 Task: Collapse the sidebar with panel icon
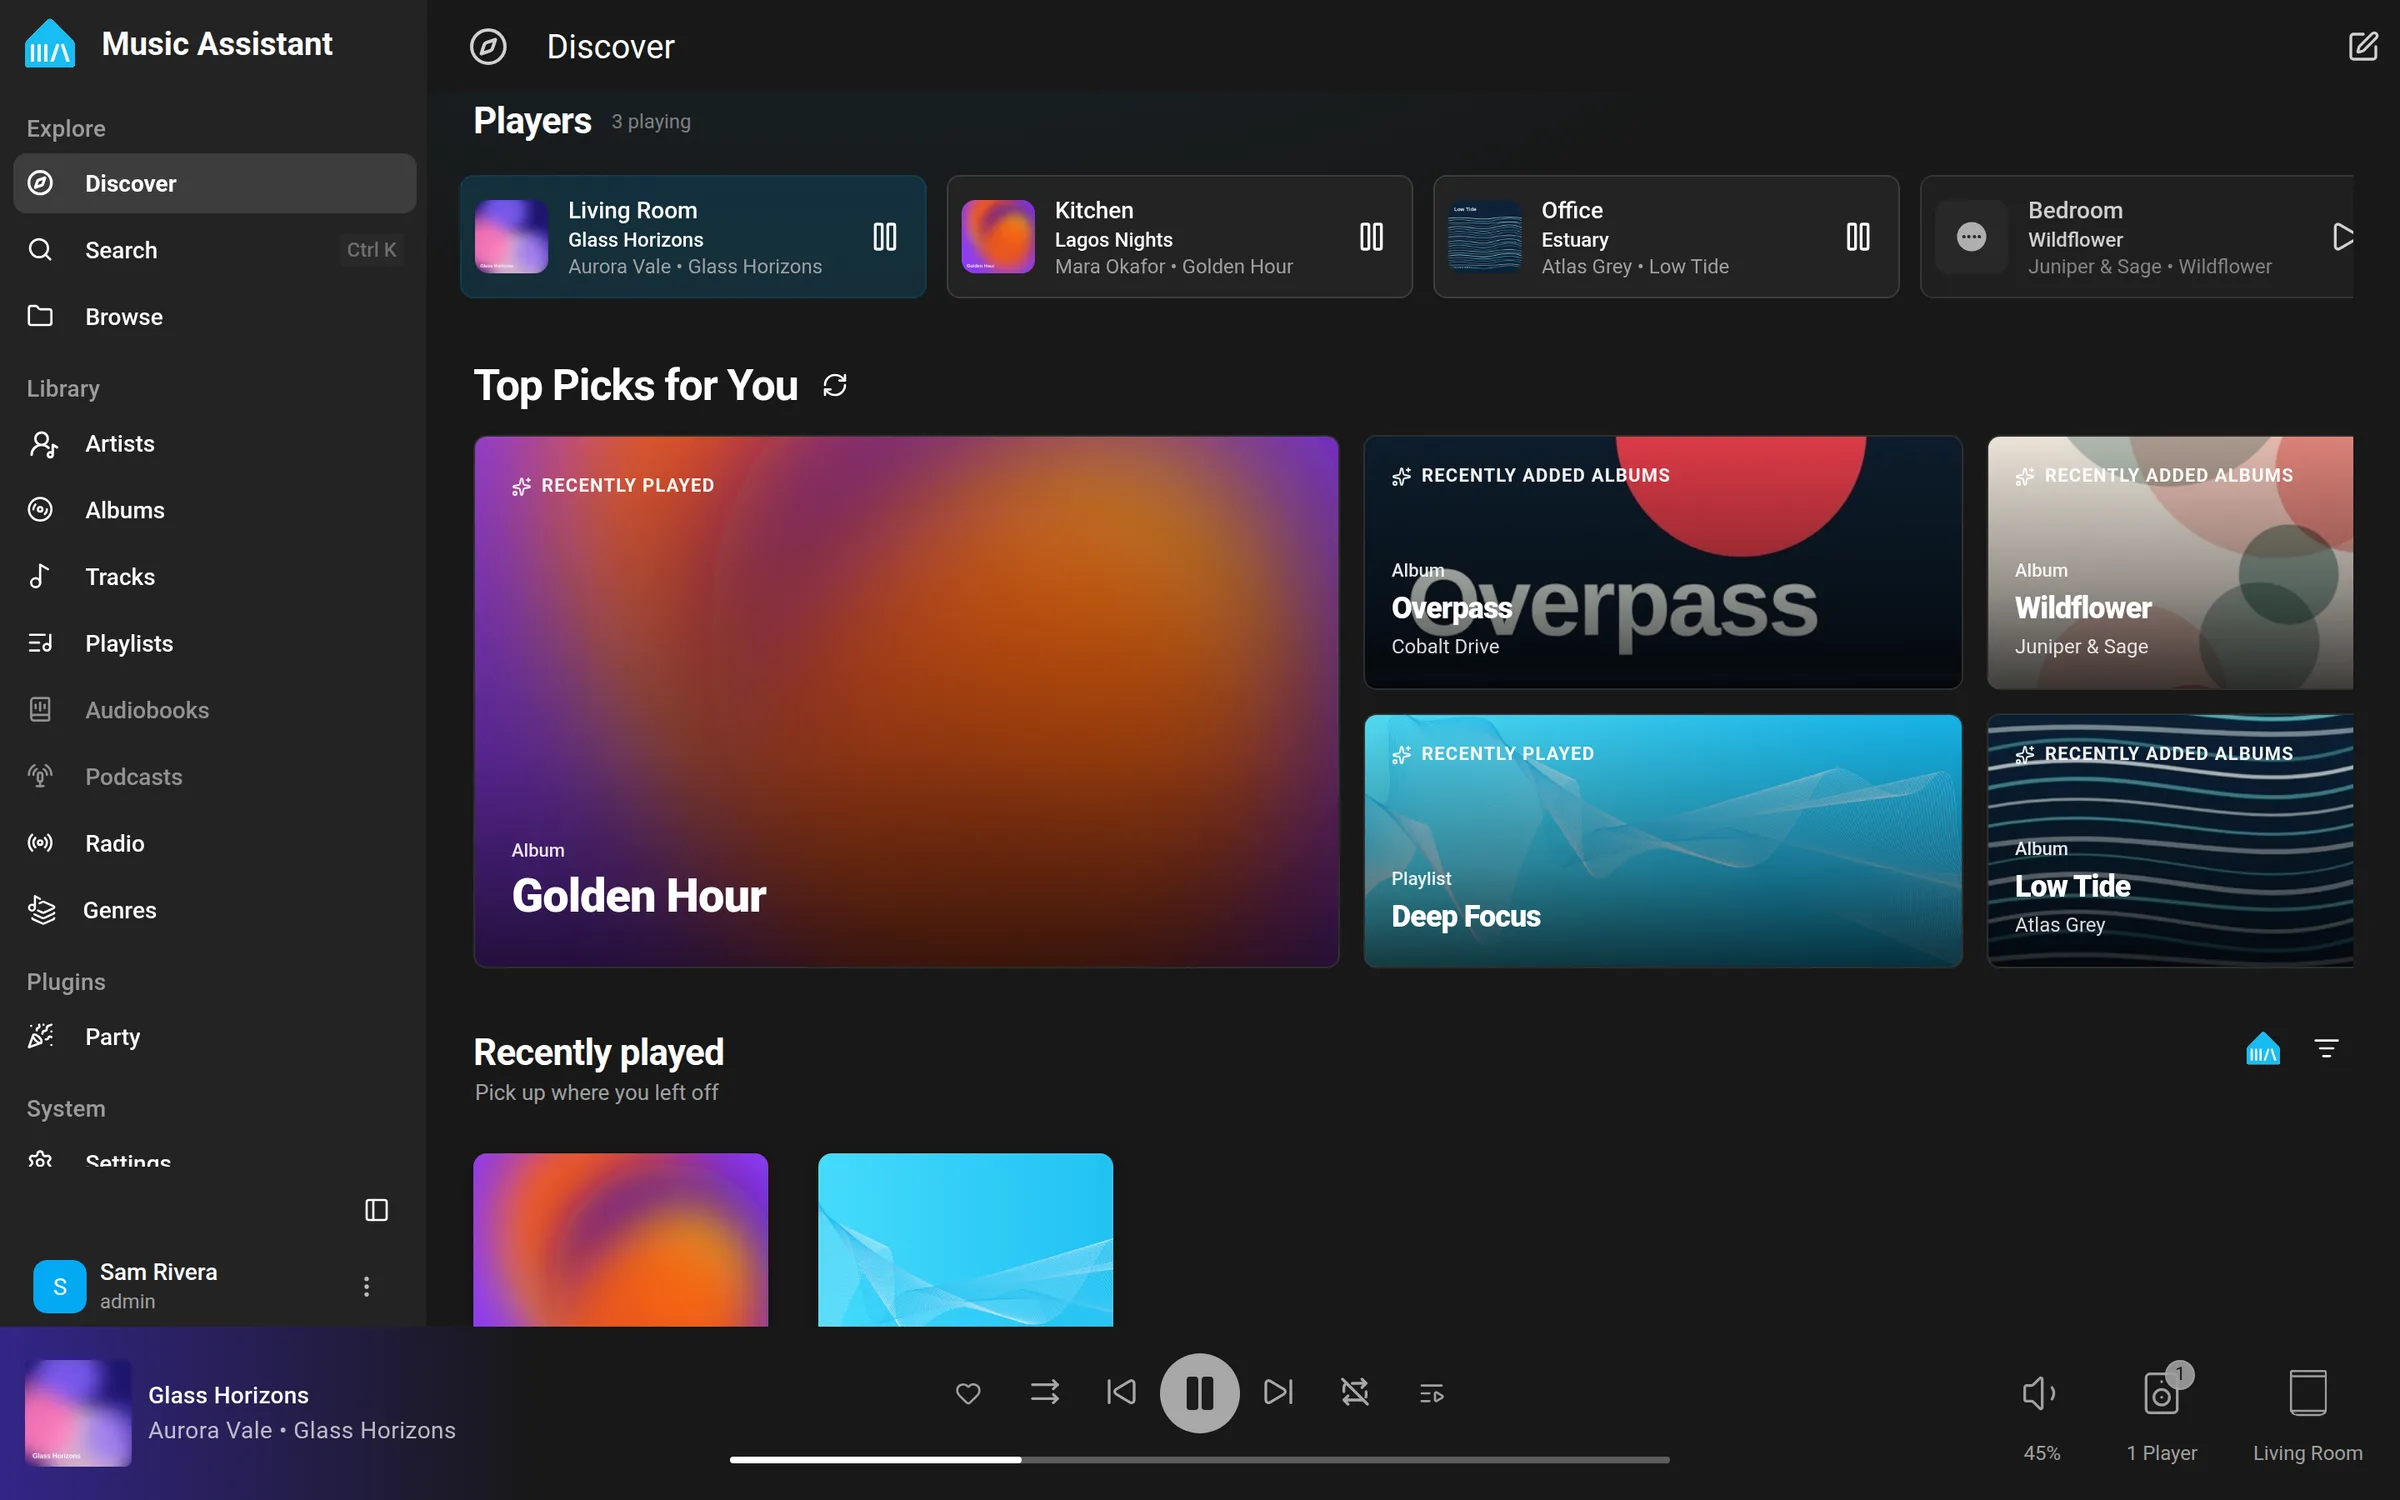[x=376, y=1210]
